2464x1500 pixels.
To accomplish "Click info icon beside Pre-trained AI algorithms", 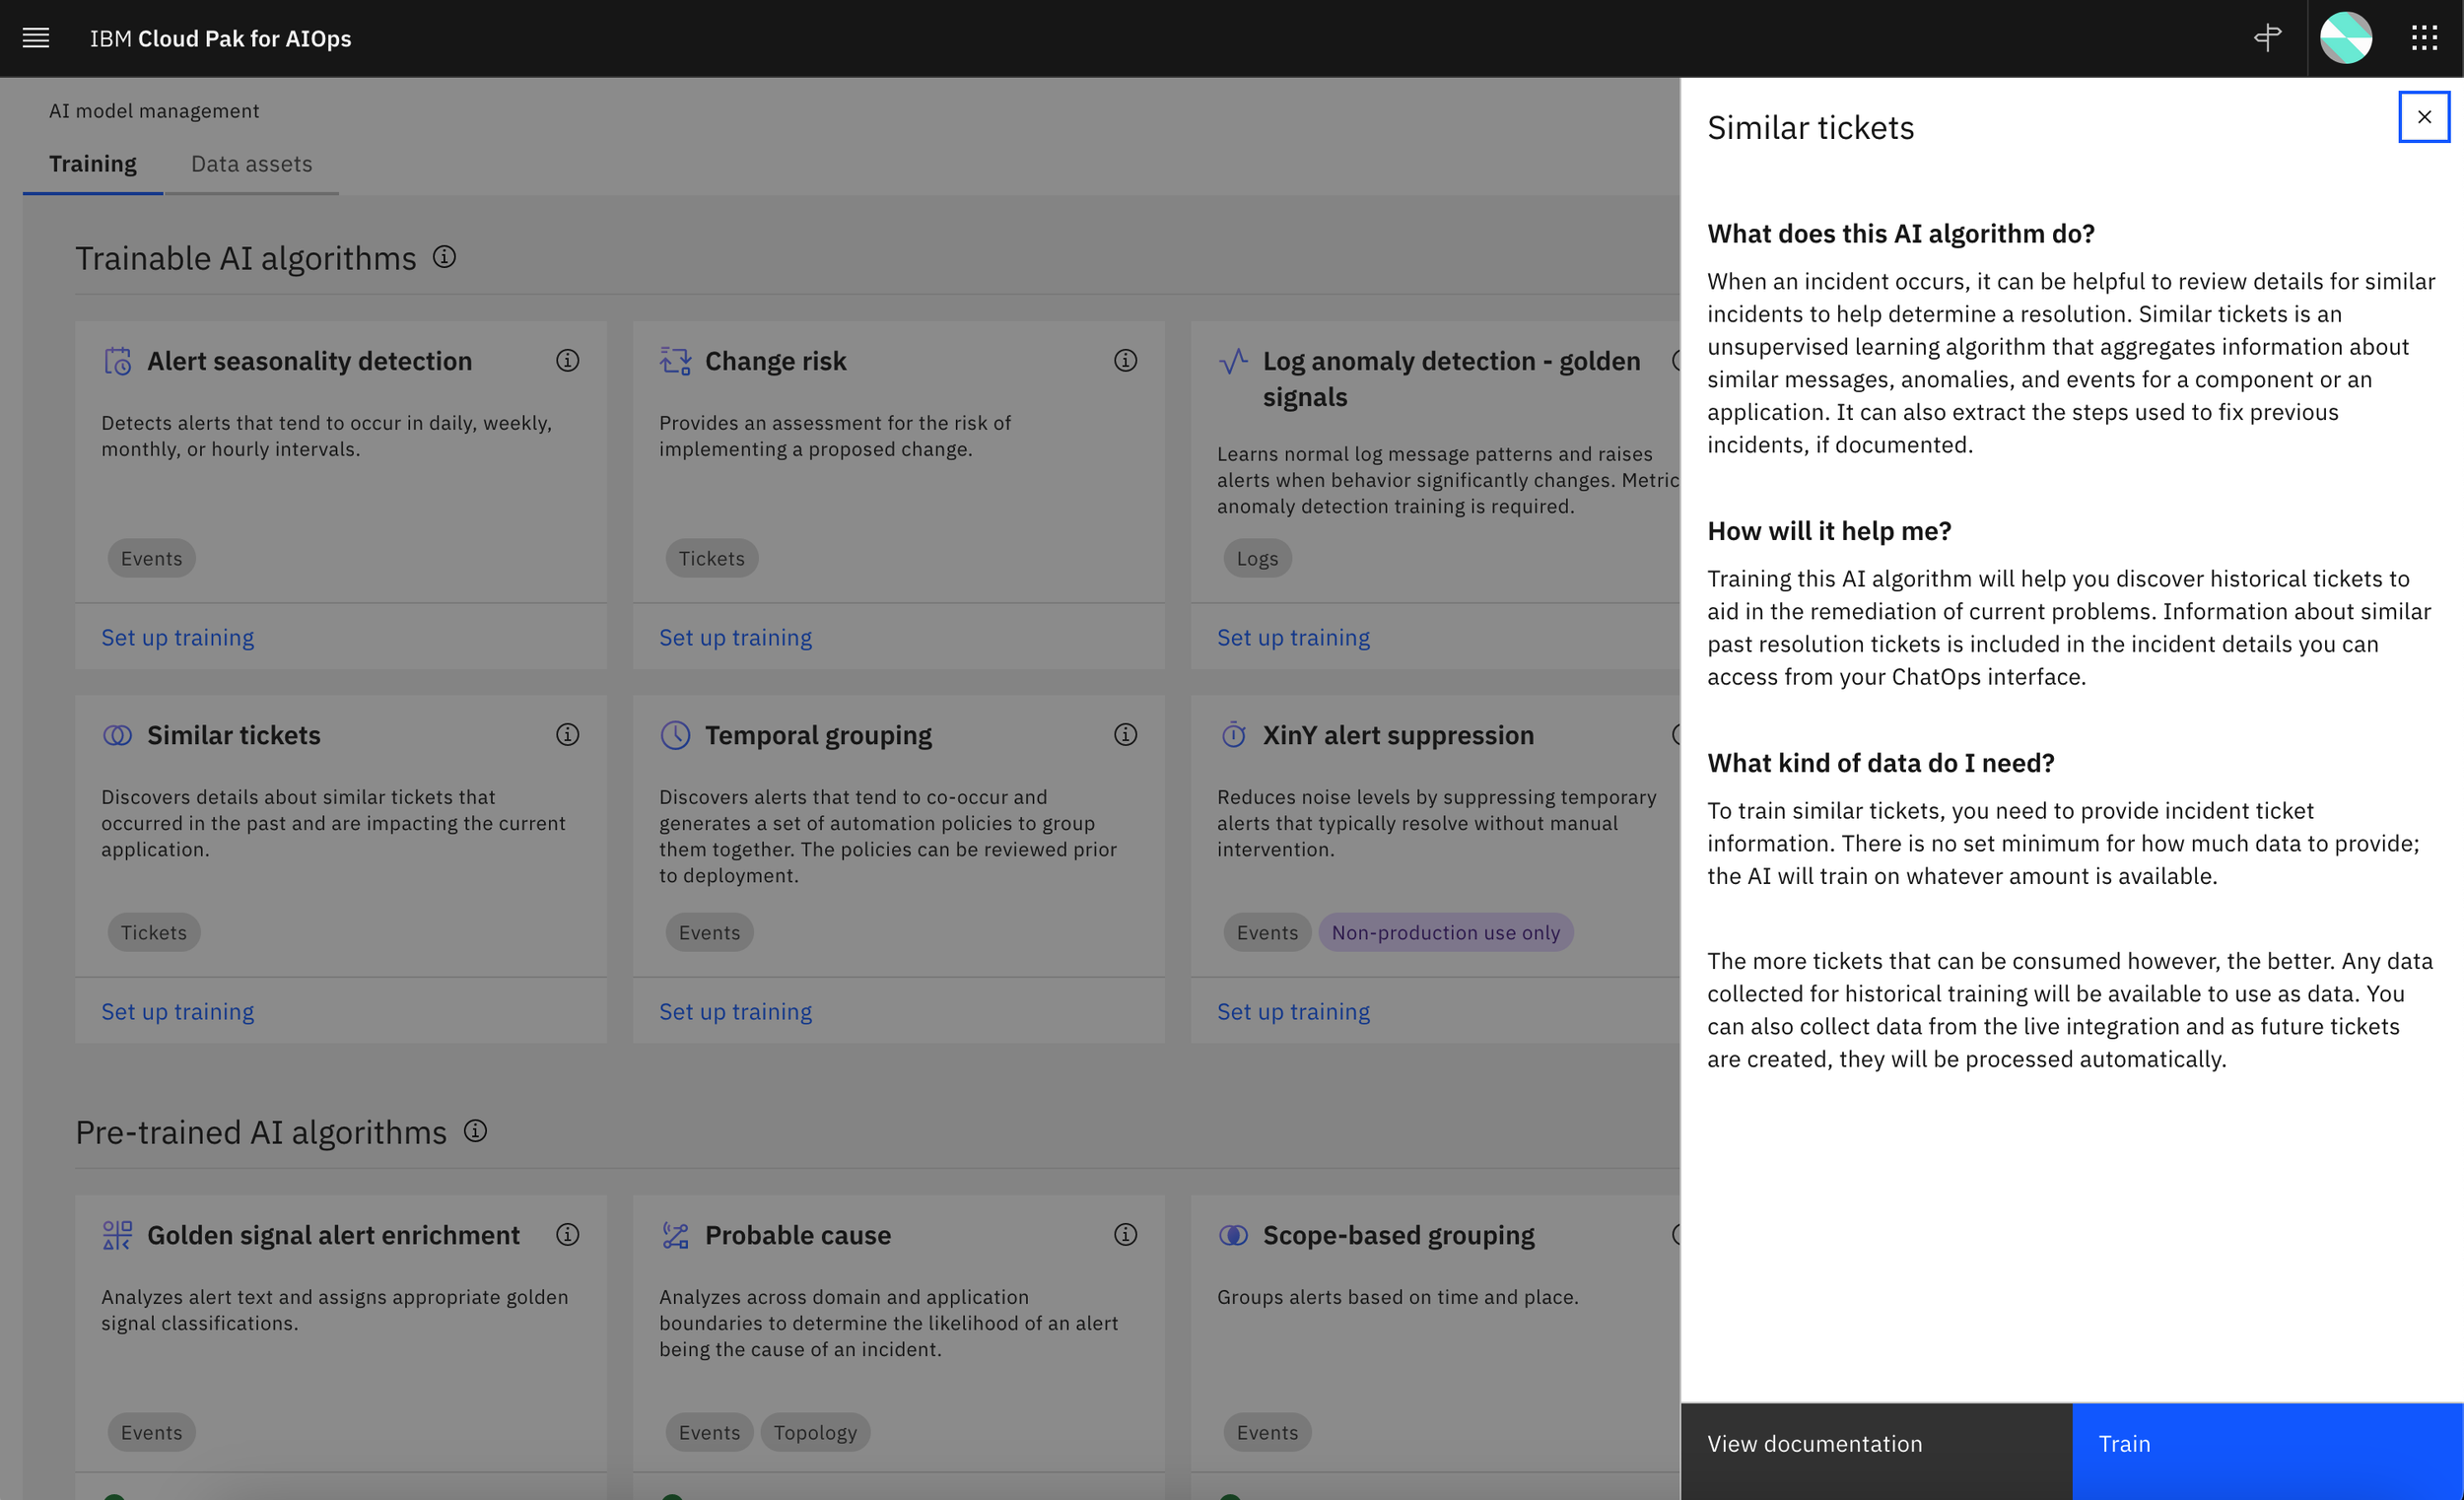I will [x=475, y=1131].
